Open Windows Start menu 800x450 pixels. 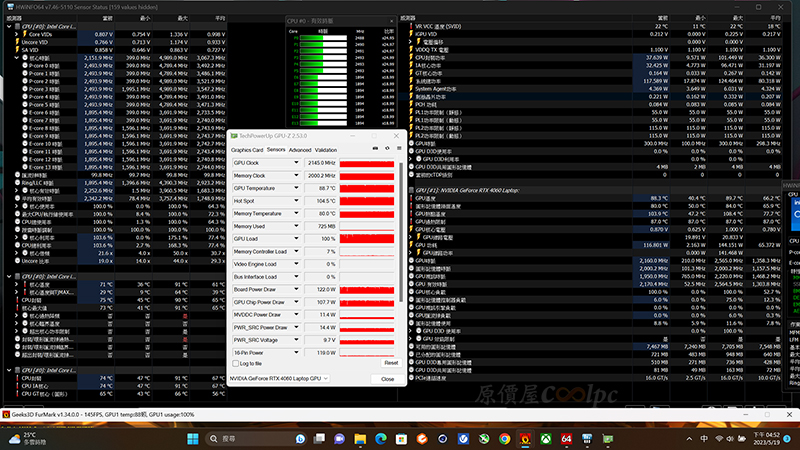[x=193, y=439]
